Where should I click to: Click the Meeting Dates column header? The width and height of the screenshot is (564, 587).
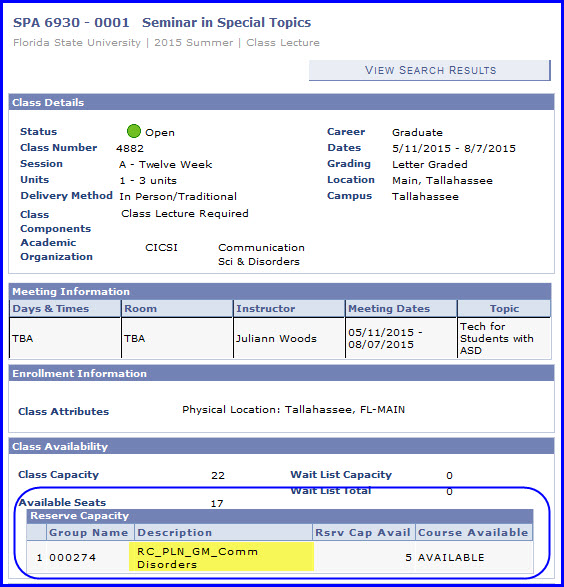(401, 308)
